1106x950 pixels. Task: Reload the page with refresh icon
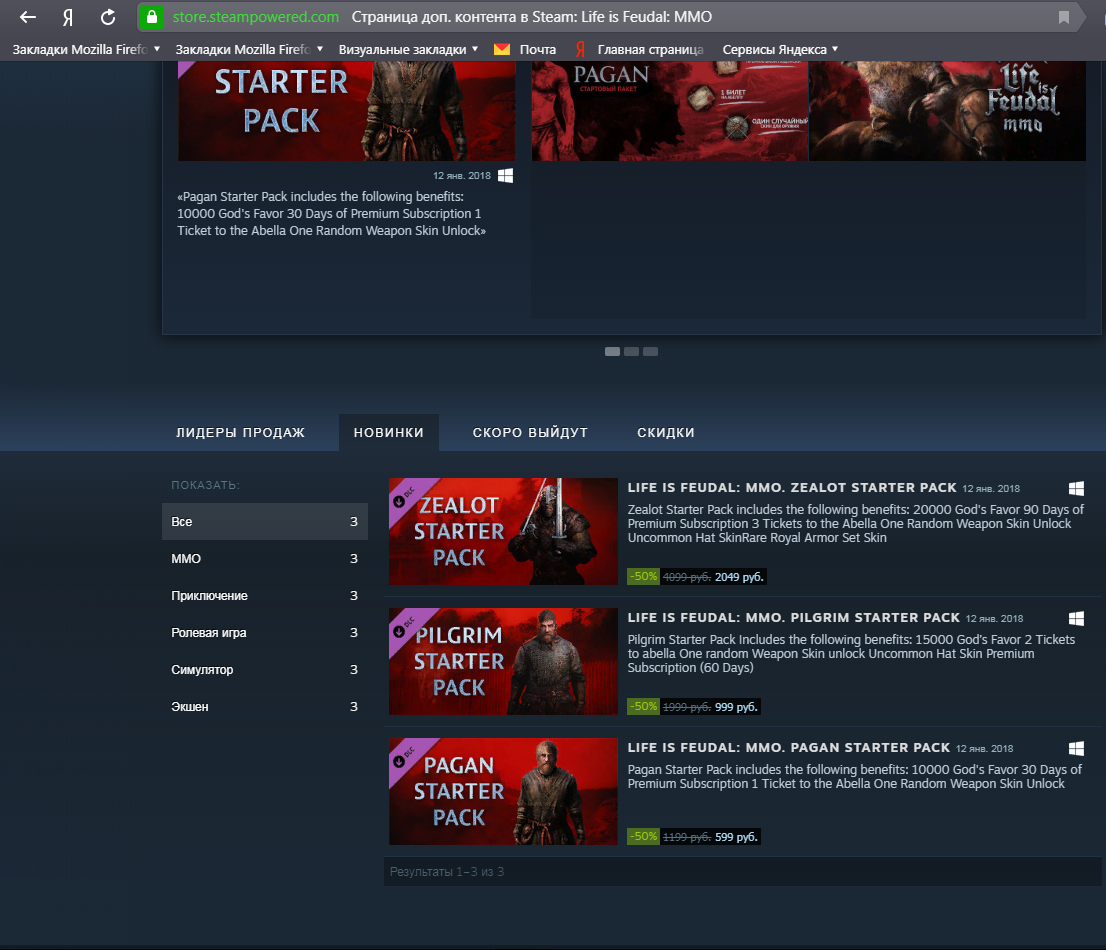(108, 17)
